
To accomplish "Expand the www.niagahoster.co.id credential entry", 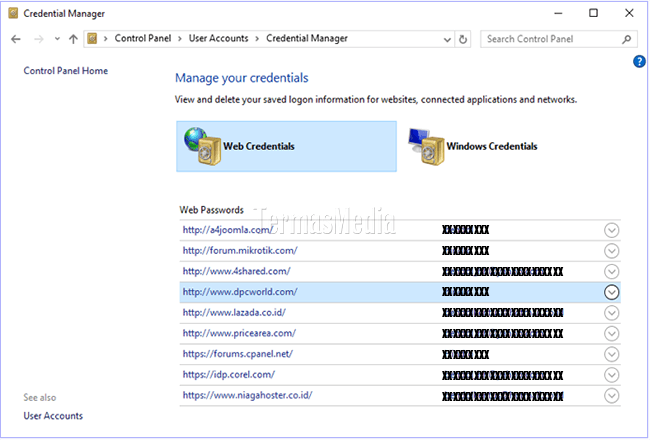I will [611, 396].
